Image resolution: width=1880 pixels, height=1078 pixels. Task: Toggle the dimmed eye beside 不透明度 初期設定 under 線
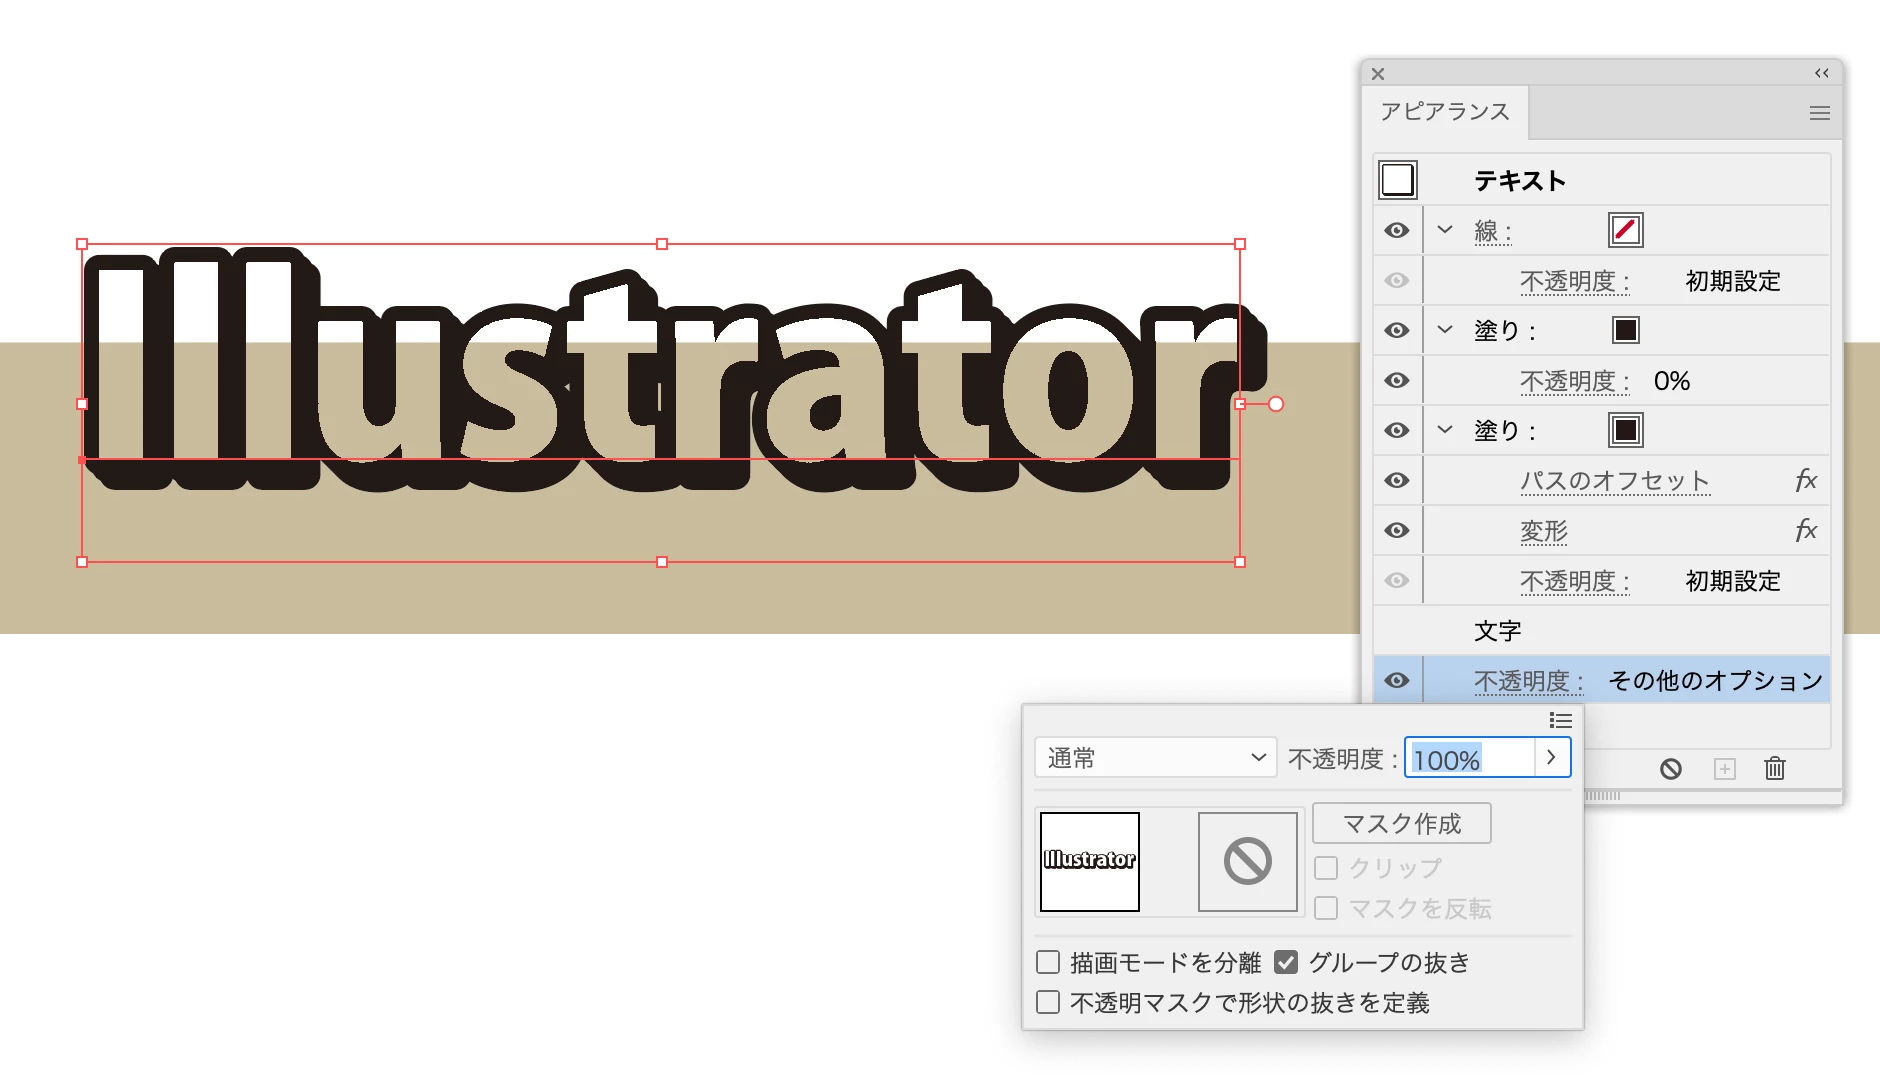(1397, 280)
